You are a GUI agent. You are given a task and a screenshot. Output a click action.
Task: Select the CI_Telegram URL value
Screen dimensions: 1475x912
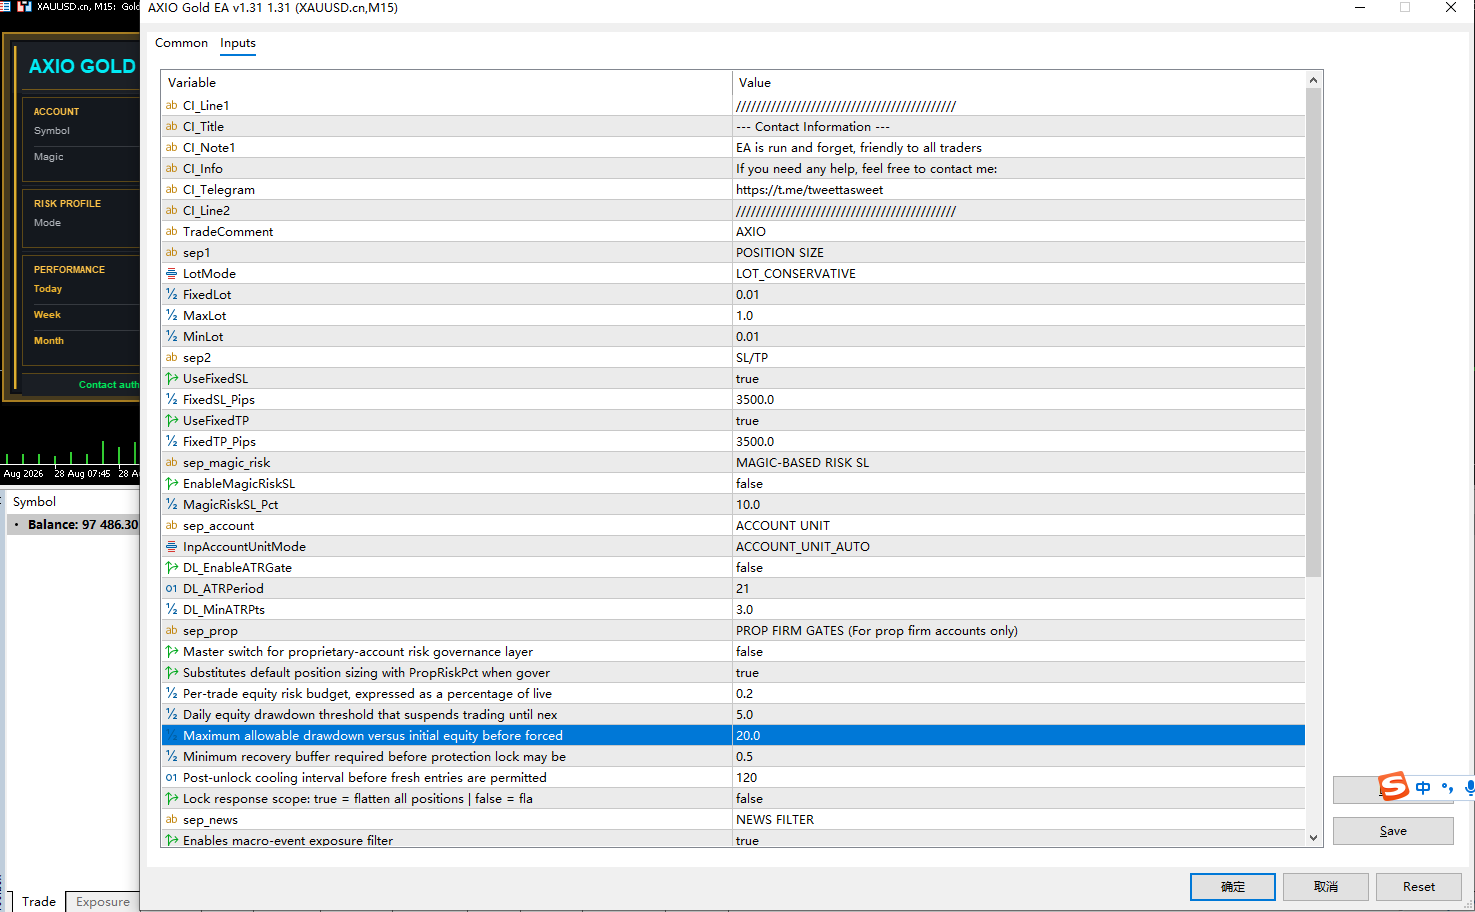pos(1018,189)
